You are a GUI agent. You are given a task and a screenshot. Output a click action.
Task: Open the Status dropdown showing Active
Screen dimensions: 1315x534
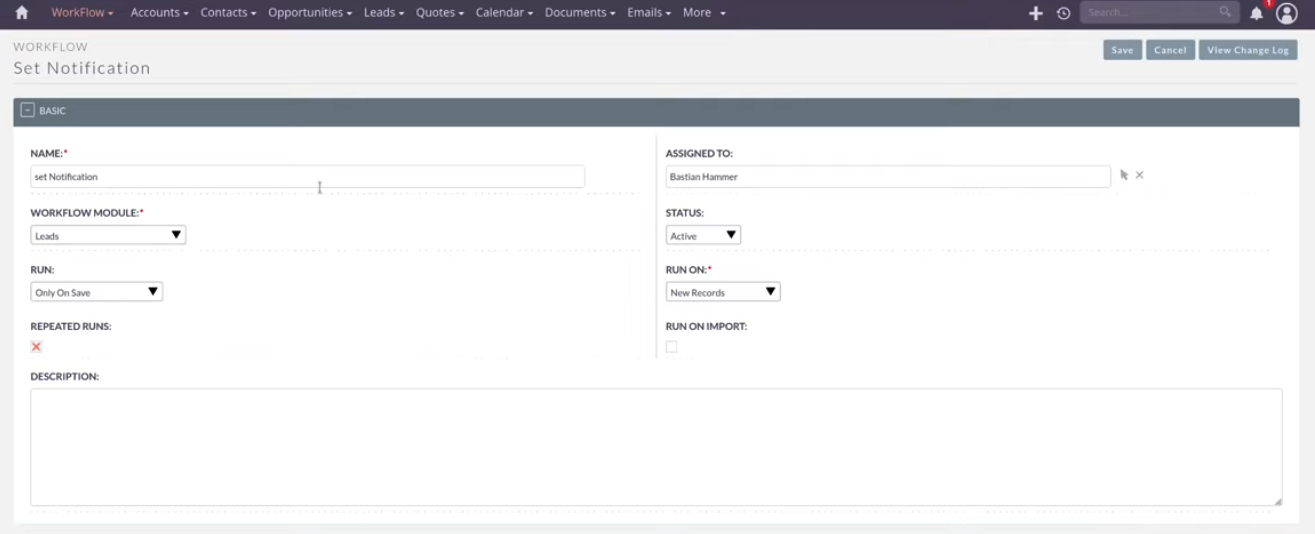[703, 235]
